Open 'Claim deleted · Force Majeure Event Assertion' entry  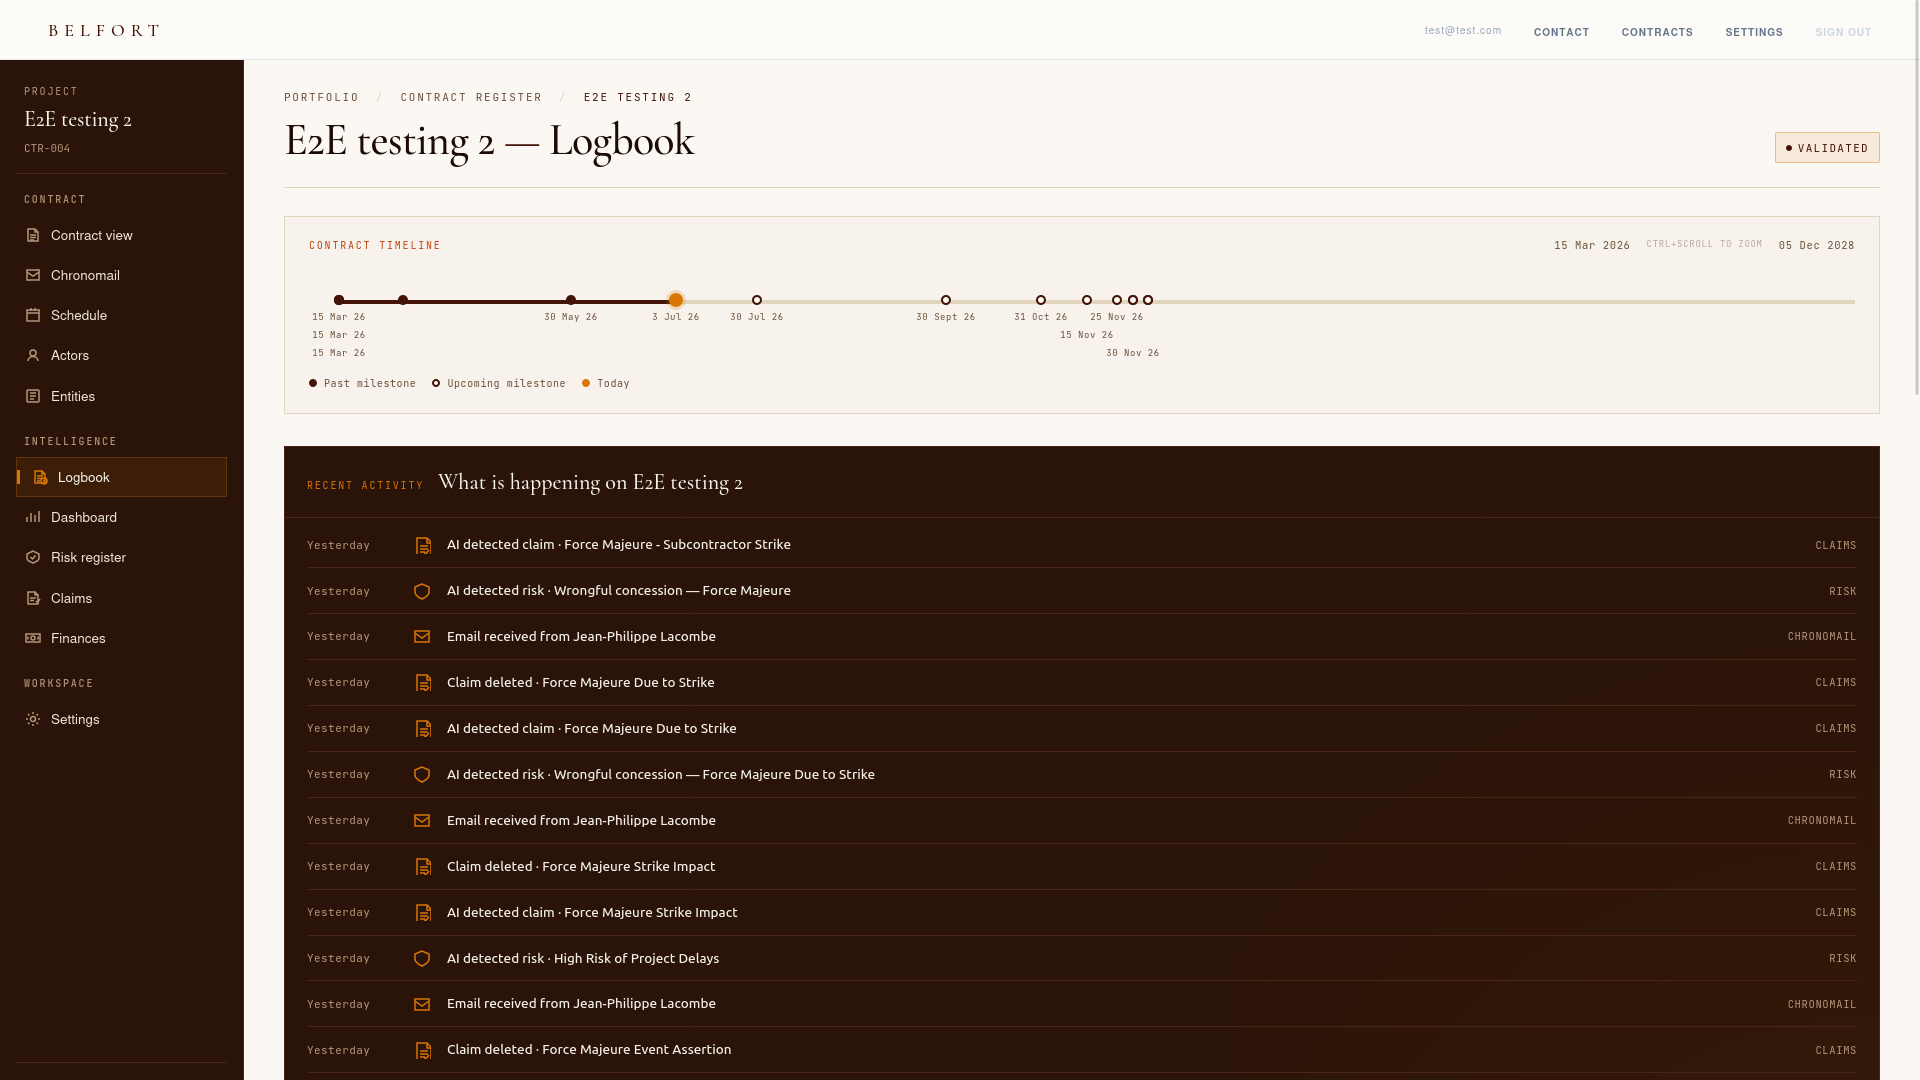click(x=1081, y=1050)
